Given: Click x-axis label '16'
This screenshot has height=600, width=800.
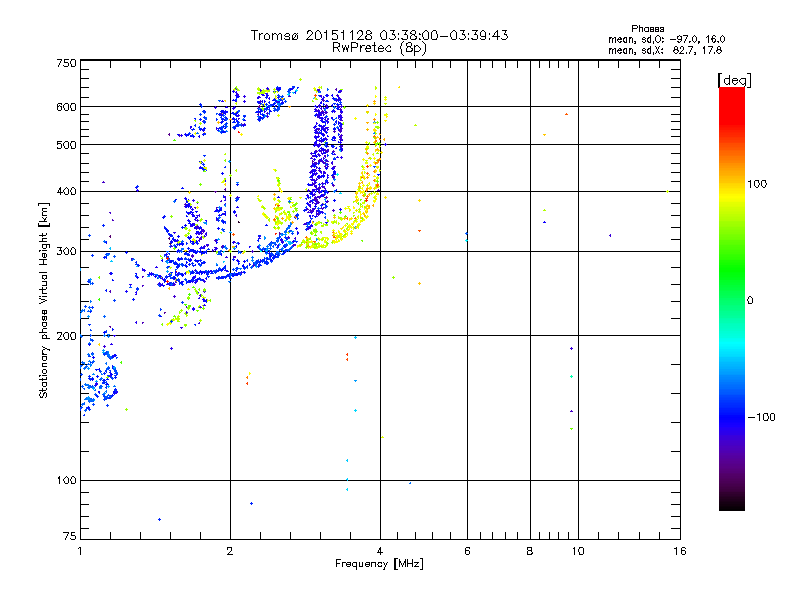Looking at the screenshot, I should [680, 551].
